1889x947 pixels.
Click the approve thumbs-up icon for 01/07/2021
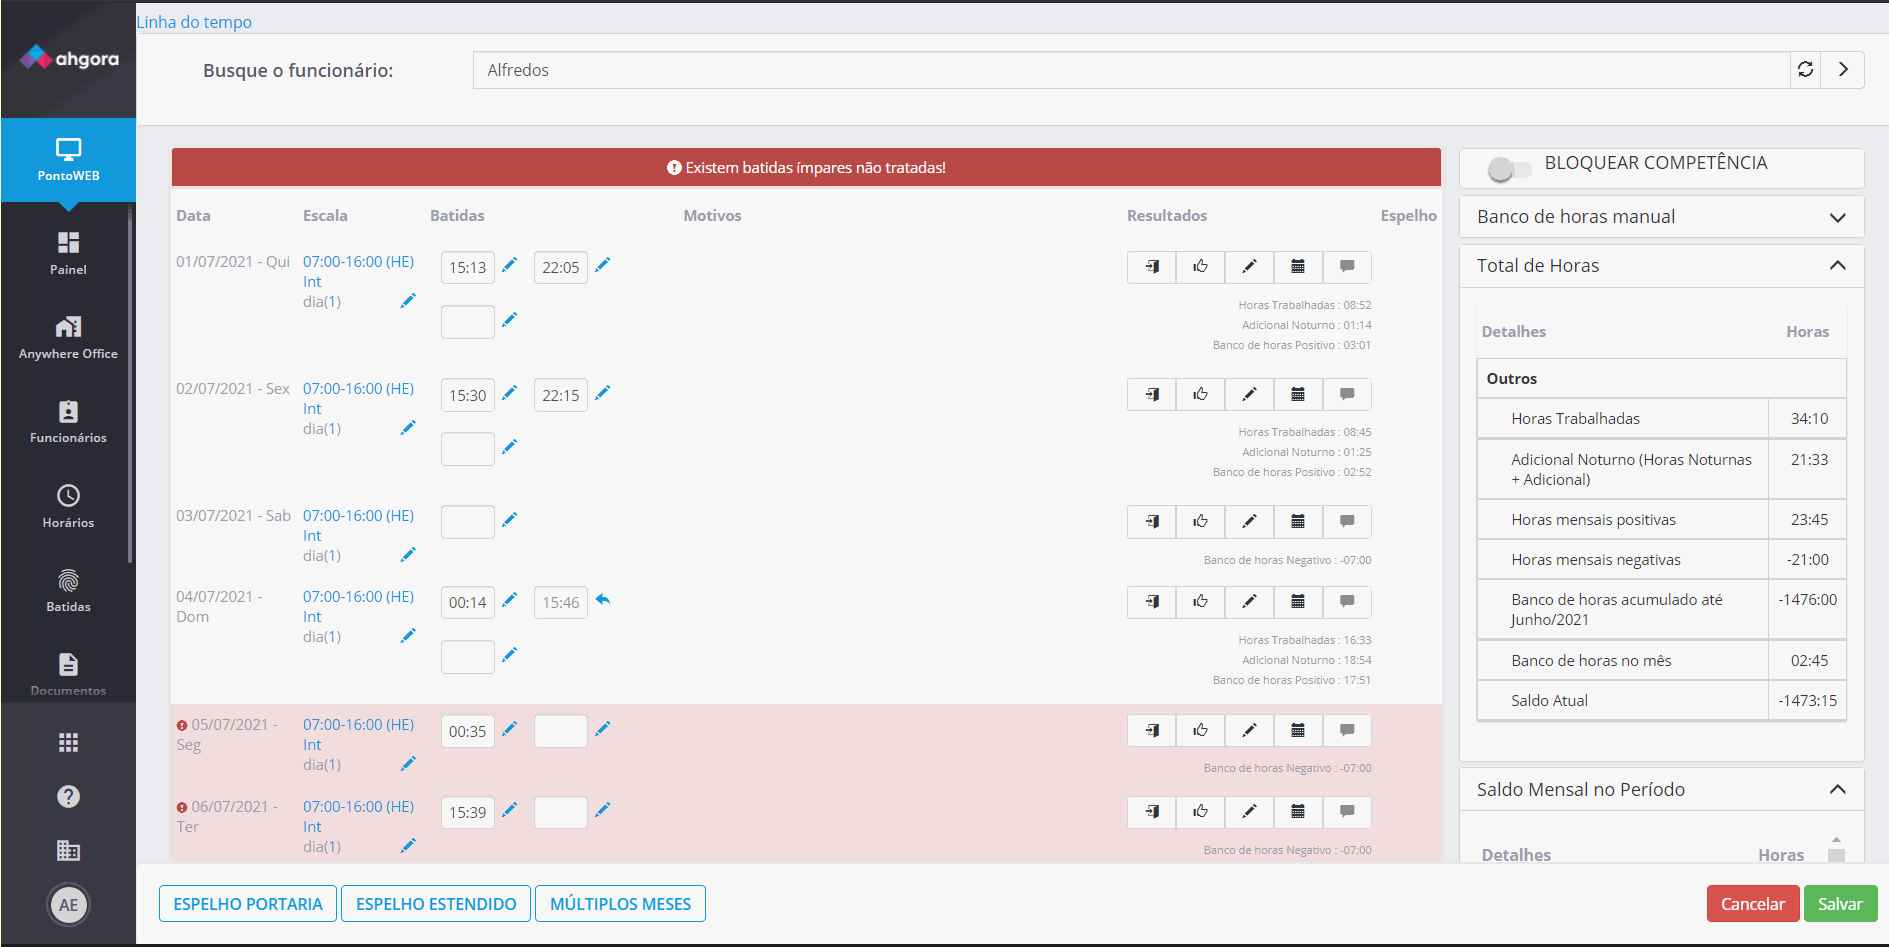click(x=1200, y=266)
